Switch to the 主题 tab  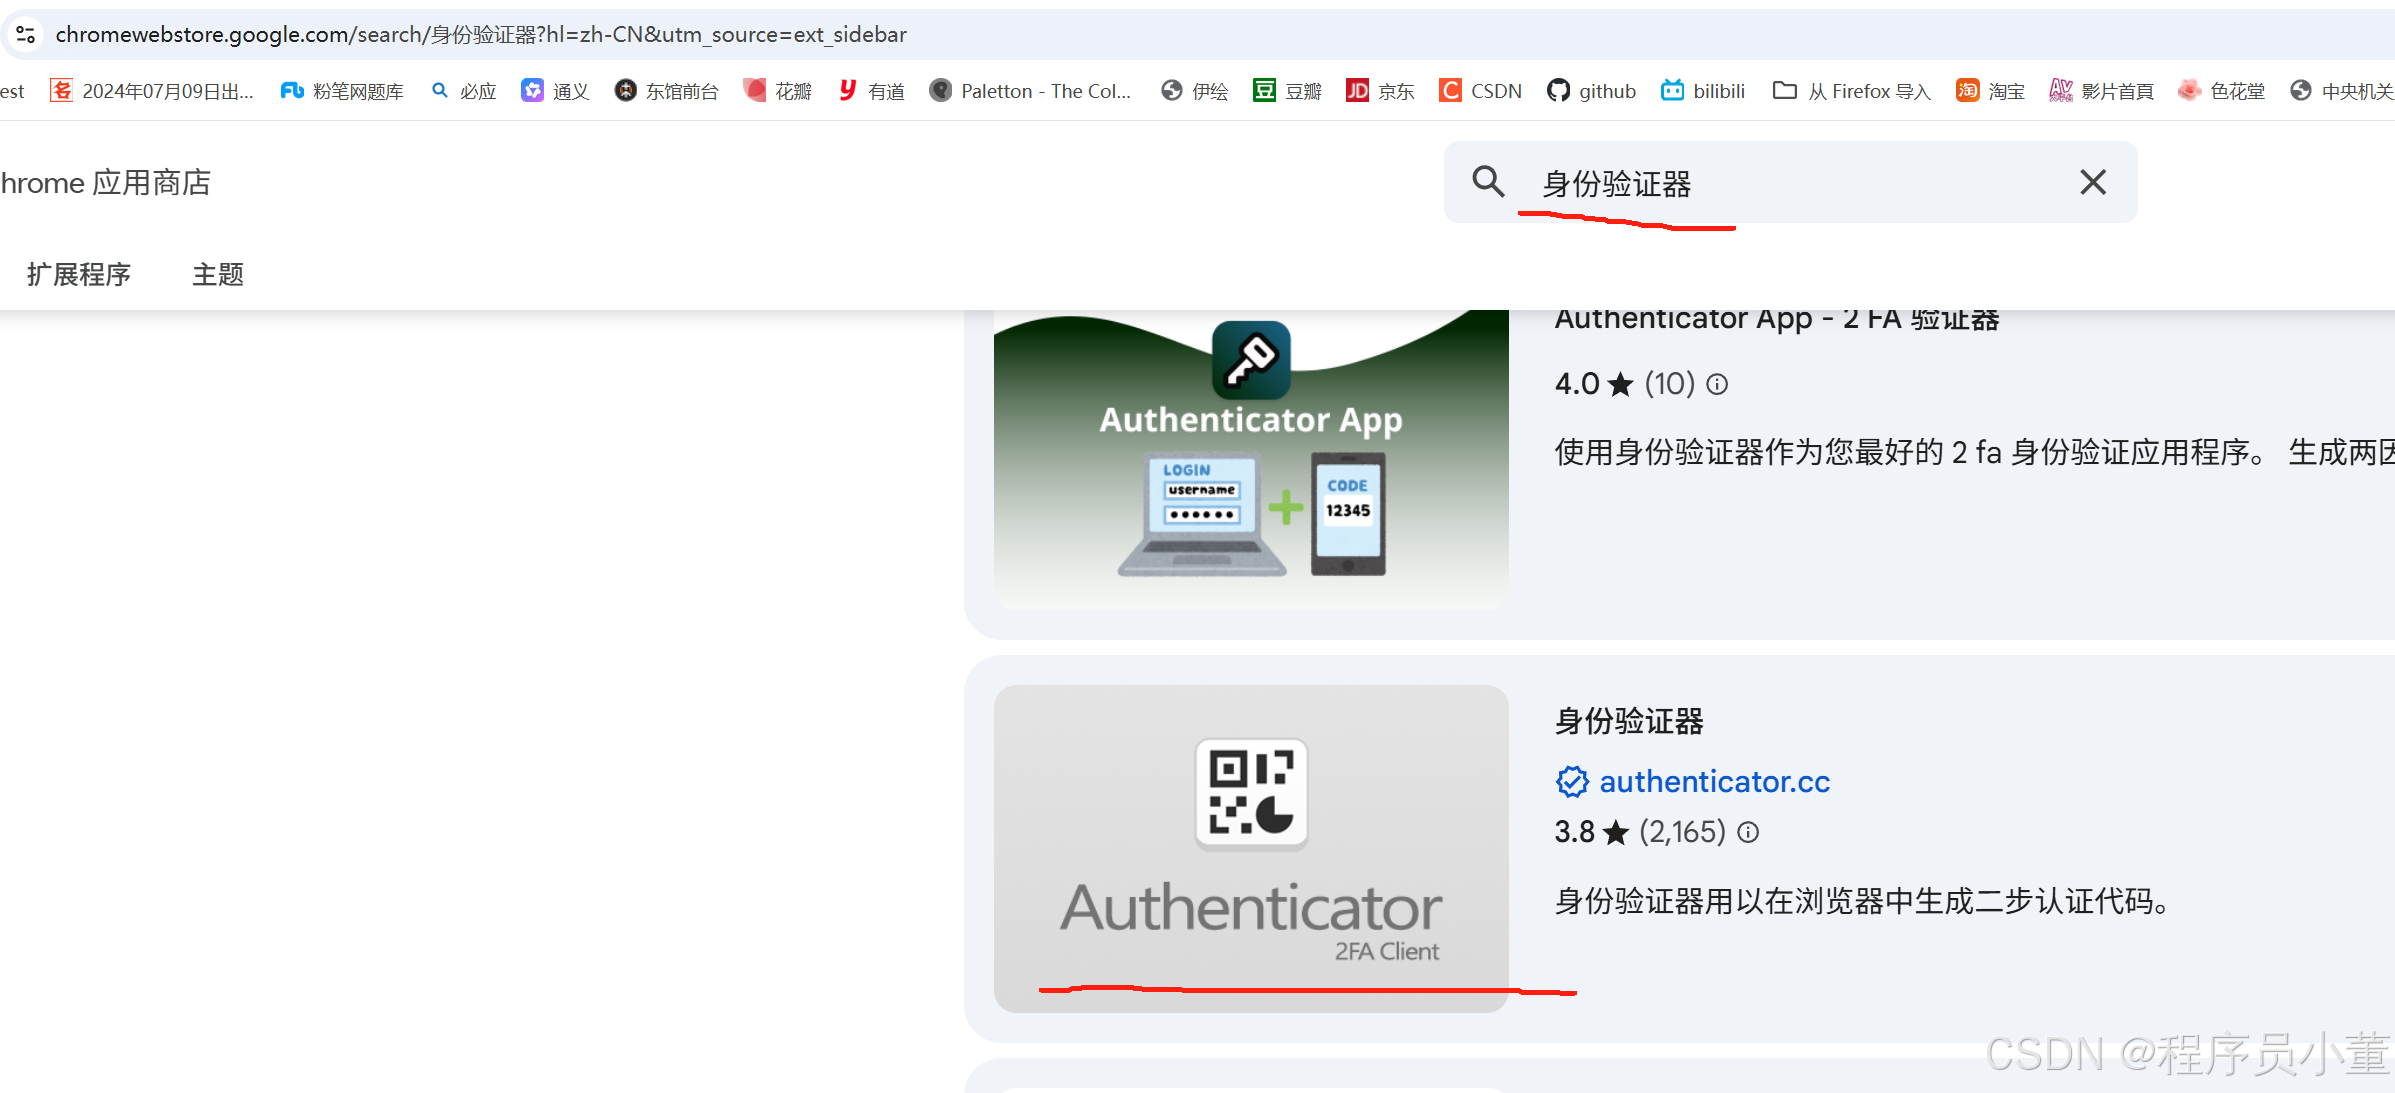pyautogui.click(x=218, y=274)
